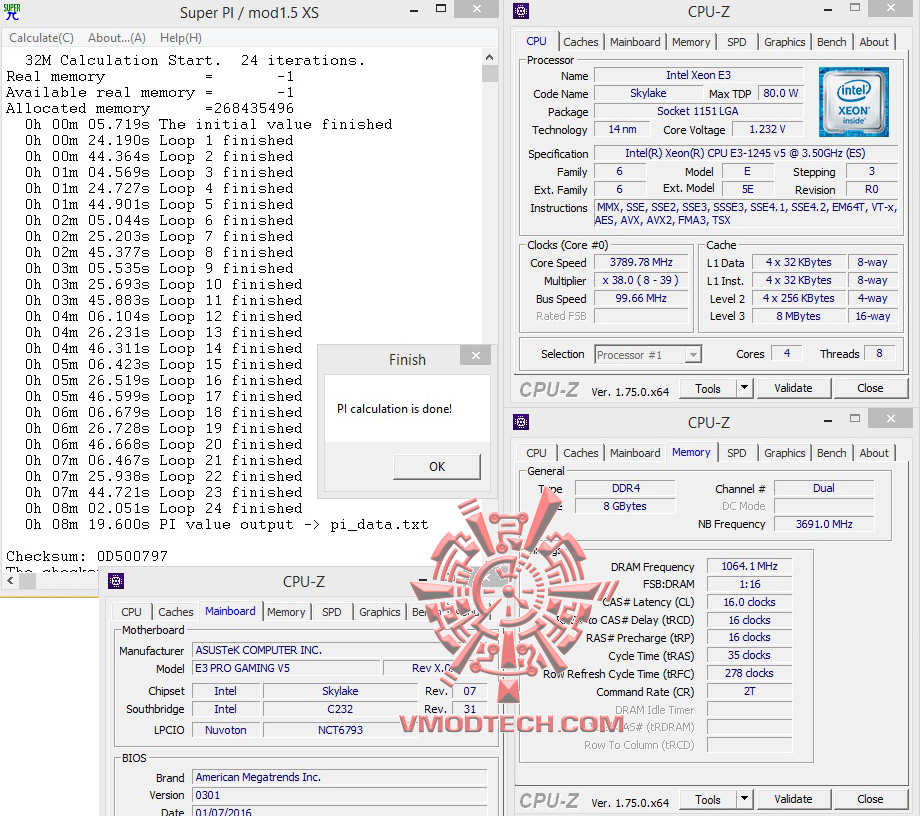Viewport: 920px width, 816px height.
Task: Select SPD tab in top CPU-Z window
Action: pyautogui.click(x=736, y=42)
